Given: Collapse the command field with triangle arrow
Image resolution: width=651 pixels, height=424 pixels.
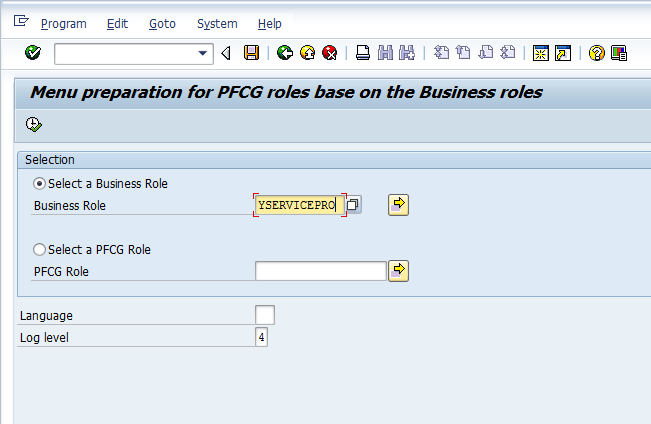Looking at the screenshot, I should 226,53.
